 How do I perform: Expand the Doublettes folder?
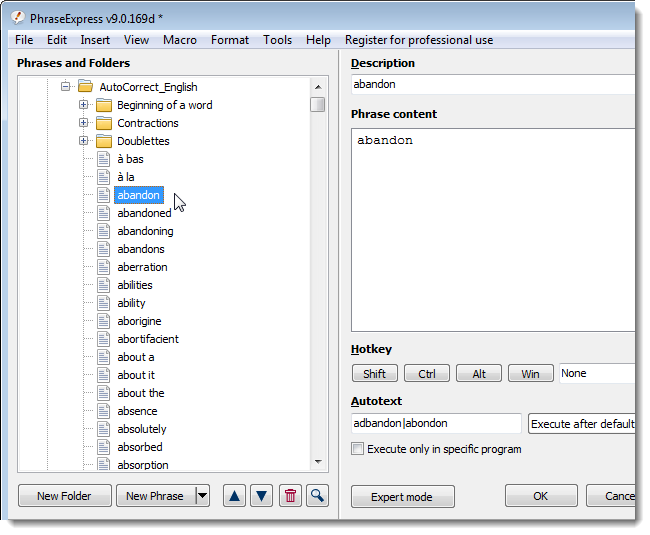point(83,140)
